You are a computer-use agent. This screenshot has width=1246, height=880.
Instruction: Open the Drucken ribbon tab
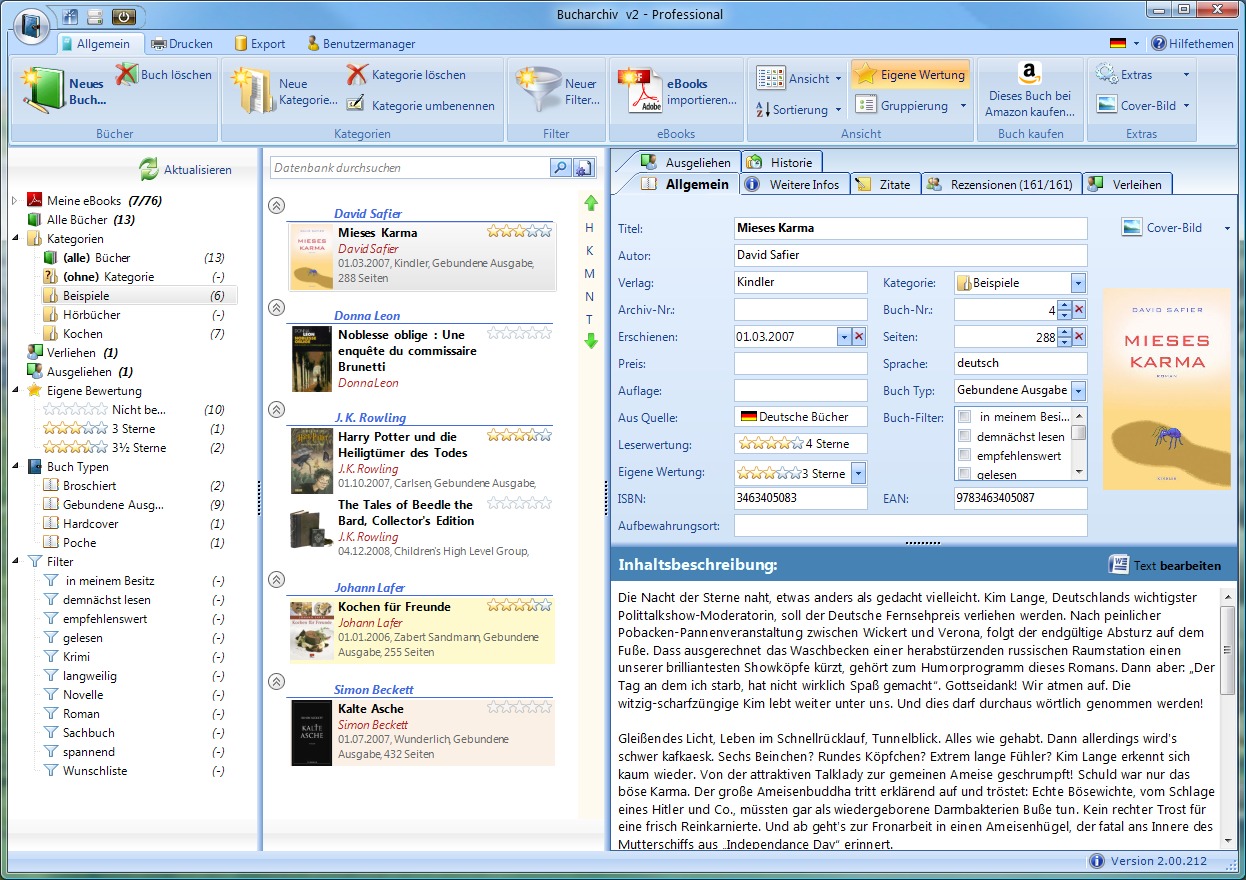pyautogui.click(x=182, y=43)
